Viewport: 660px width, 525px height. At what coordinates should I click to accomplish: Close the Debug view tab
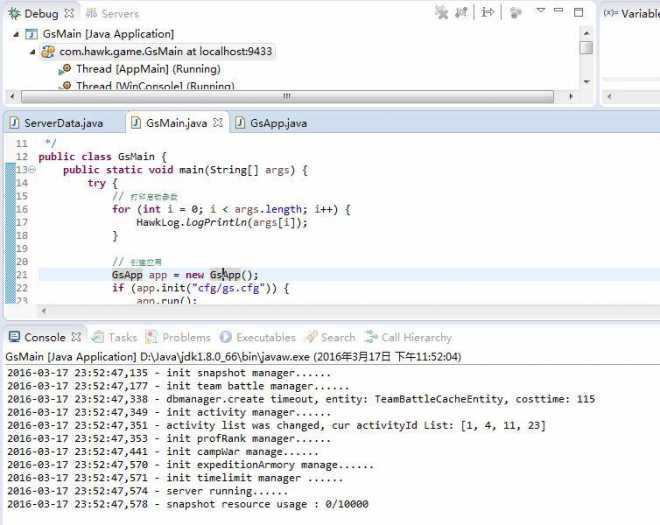69,14
